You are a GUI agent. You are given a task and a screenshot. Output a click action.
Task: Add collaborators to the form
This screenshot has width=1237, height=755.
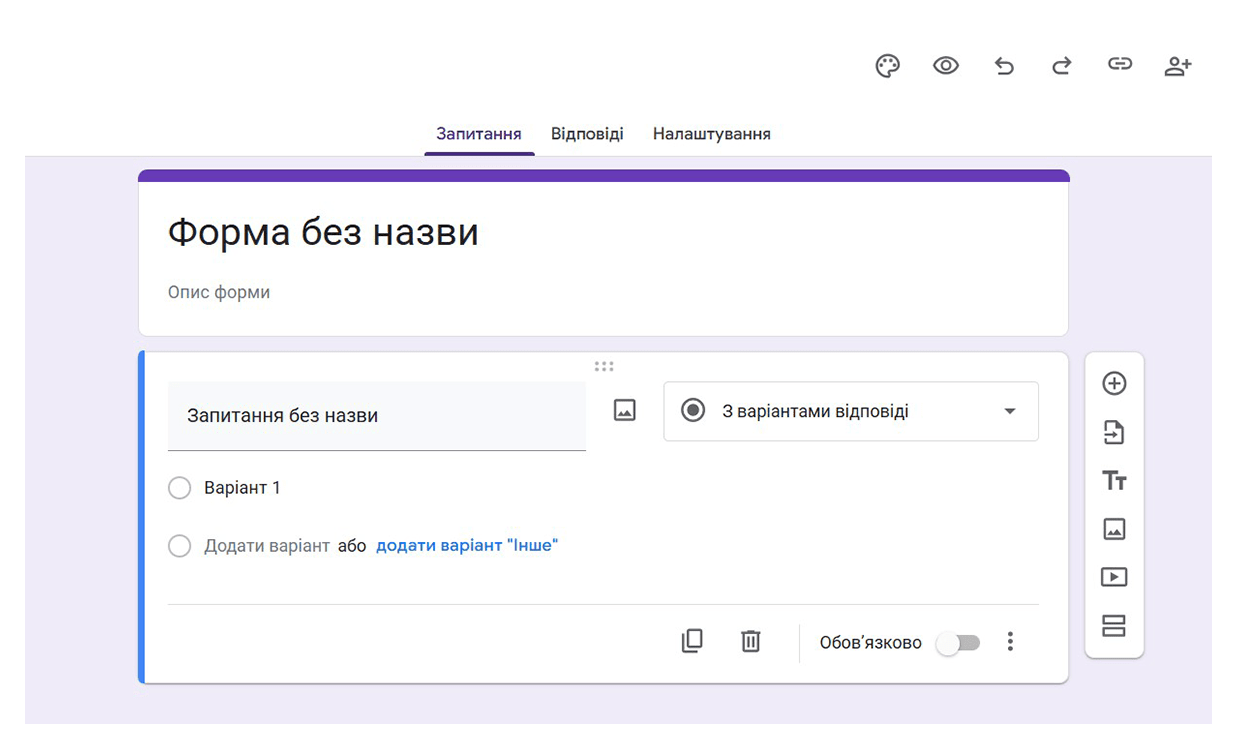pos(1178,64)
